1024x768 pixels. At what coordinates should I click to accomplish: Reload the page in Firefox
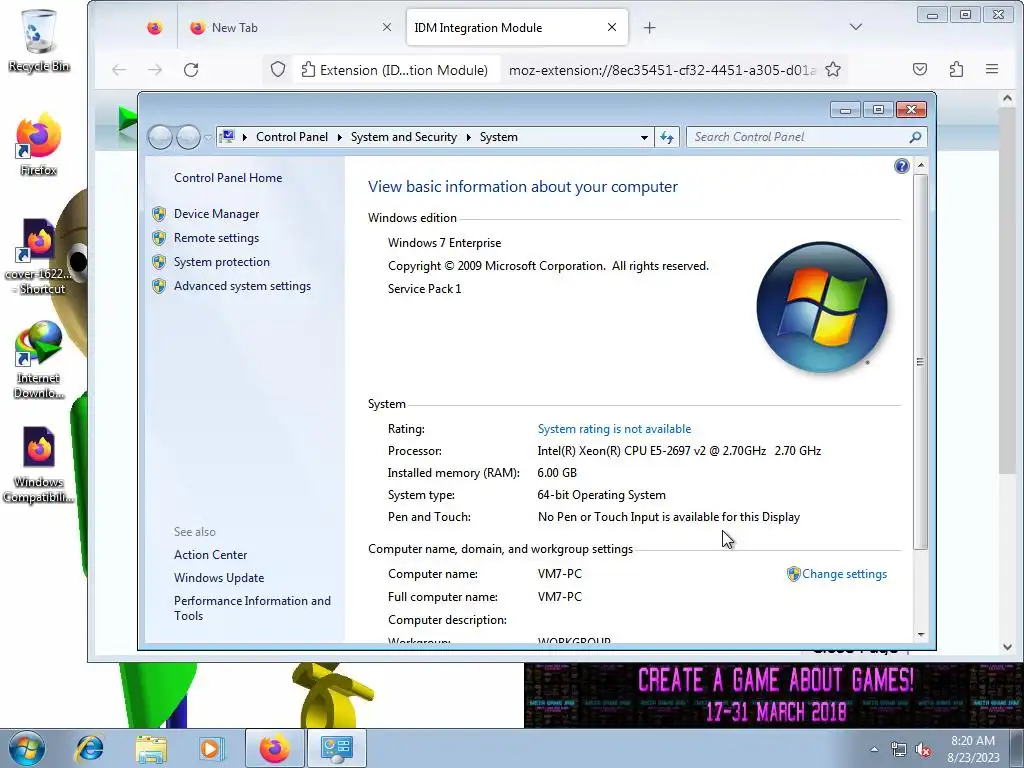point(191,69)
